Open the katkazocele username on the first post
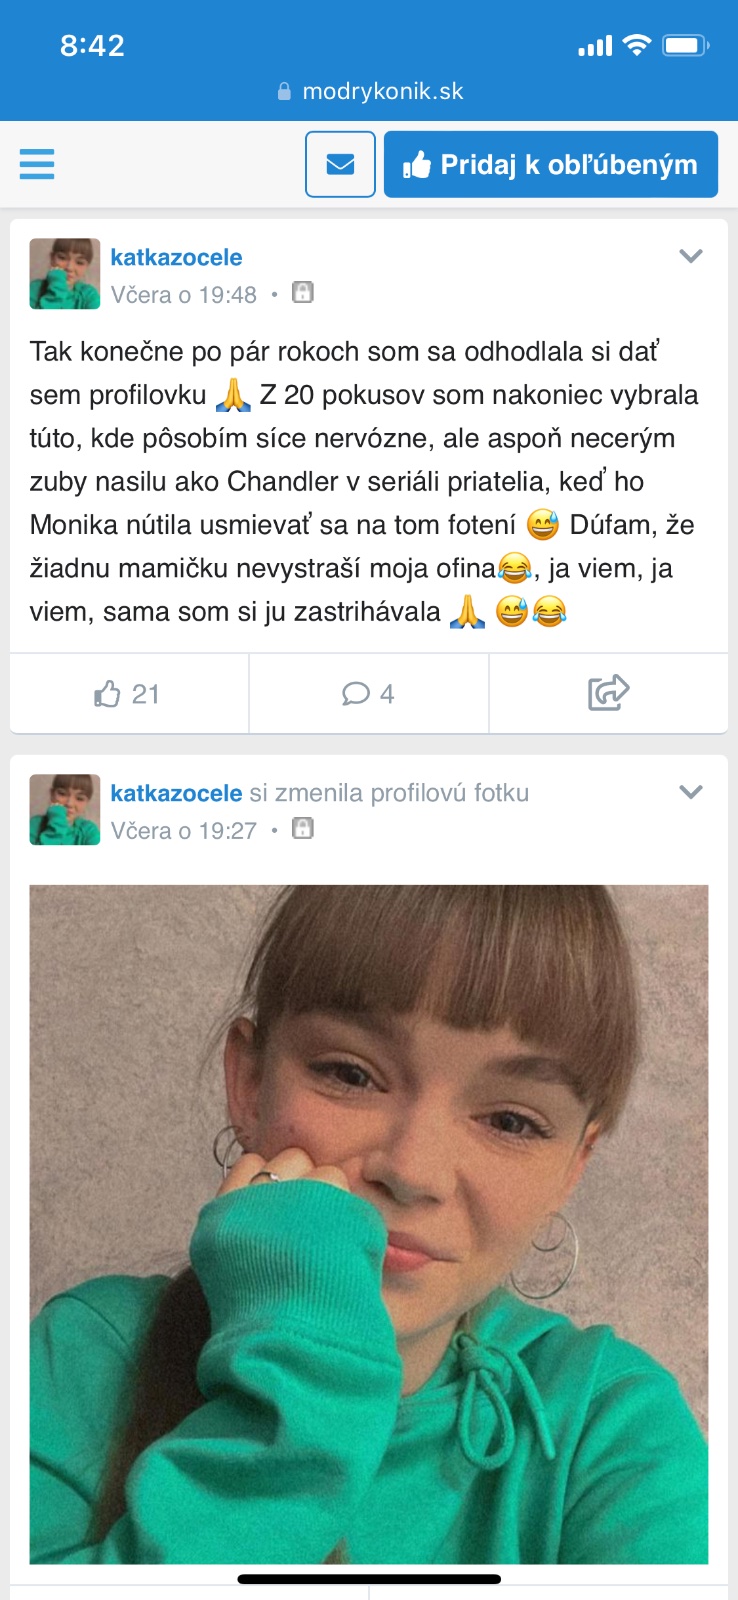This screenshot has width=738, height=1600. [176, 257]
